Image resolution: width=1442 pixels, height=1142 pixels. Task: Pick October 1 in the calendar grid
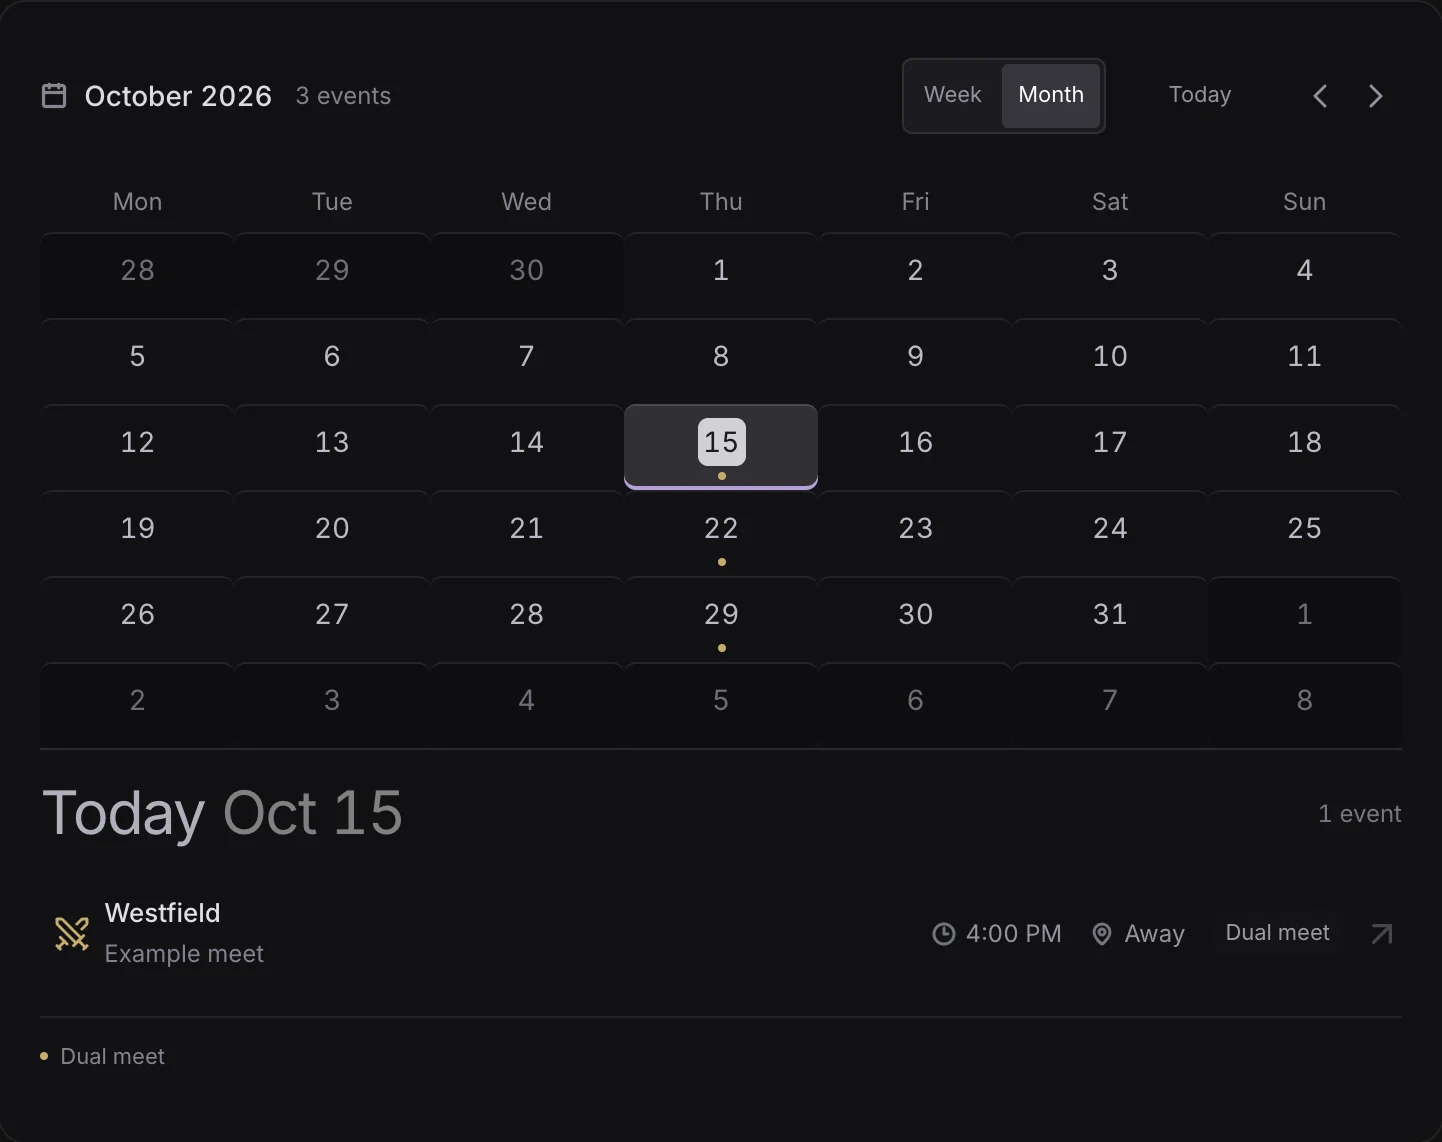pyautogui.click(x=721, y=276)
